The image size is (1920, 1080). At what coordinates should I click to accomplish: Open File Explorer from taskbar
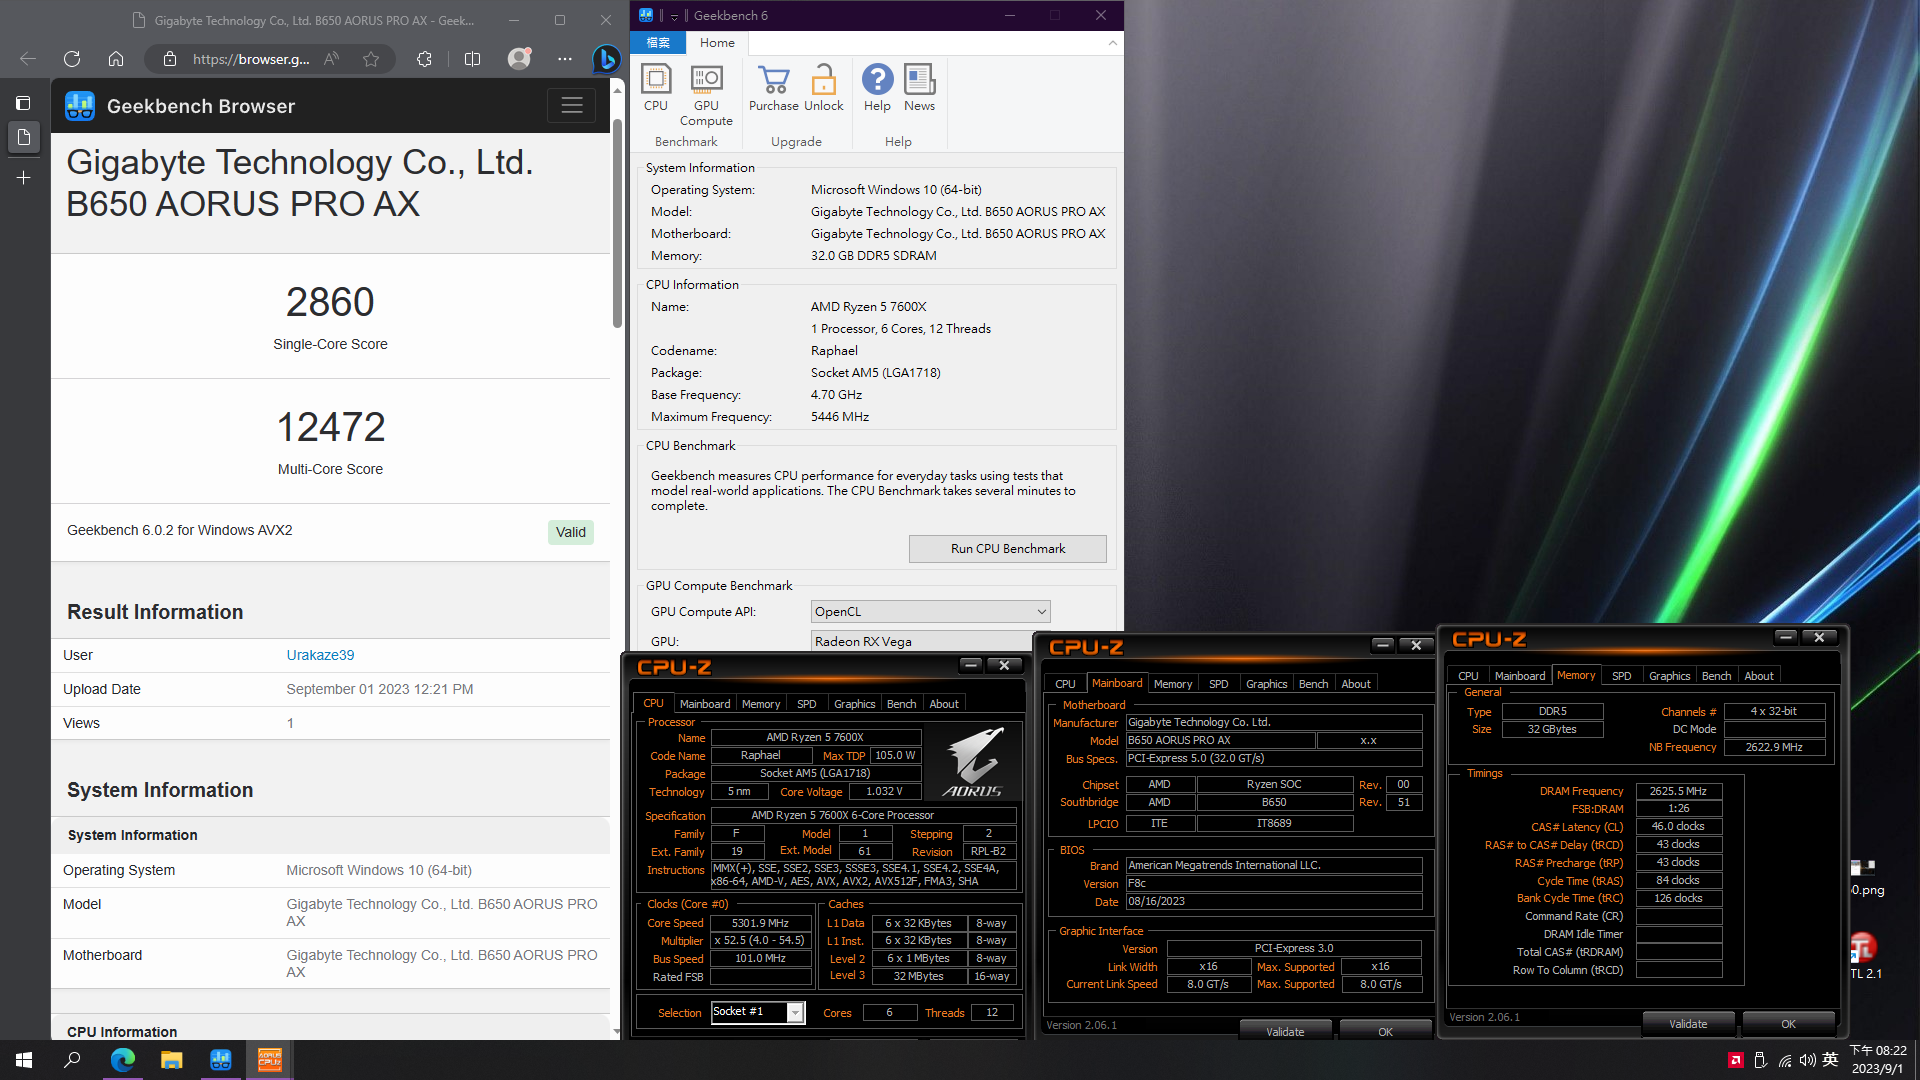(x=172, y=1060)
